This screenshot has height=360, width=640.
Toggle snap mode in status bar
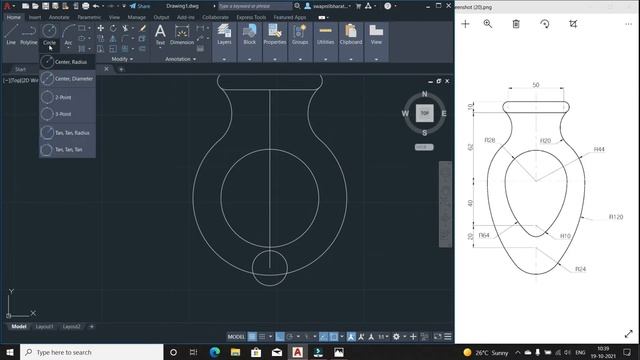262,337
